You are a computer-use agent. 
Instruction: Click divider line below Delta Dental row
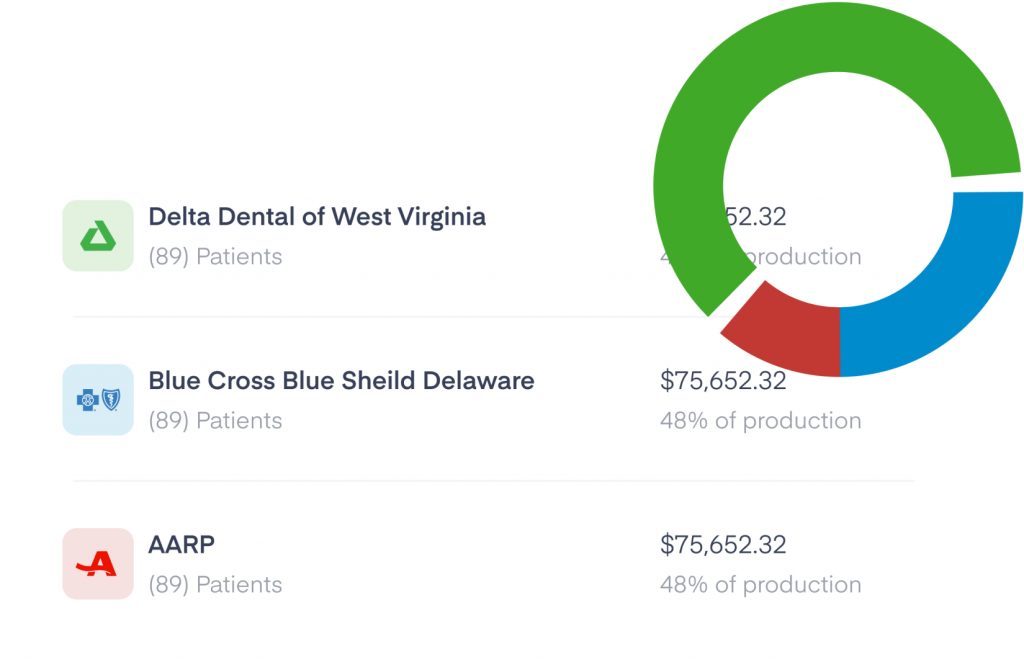(392, 317)
